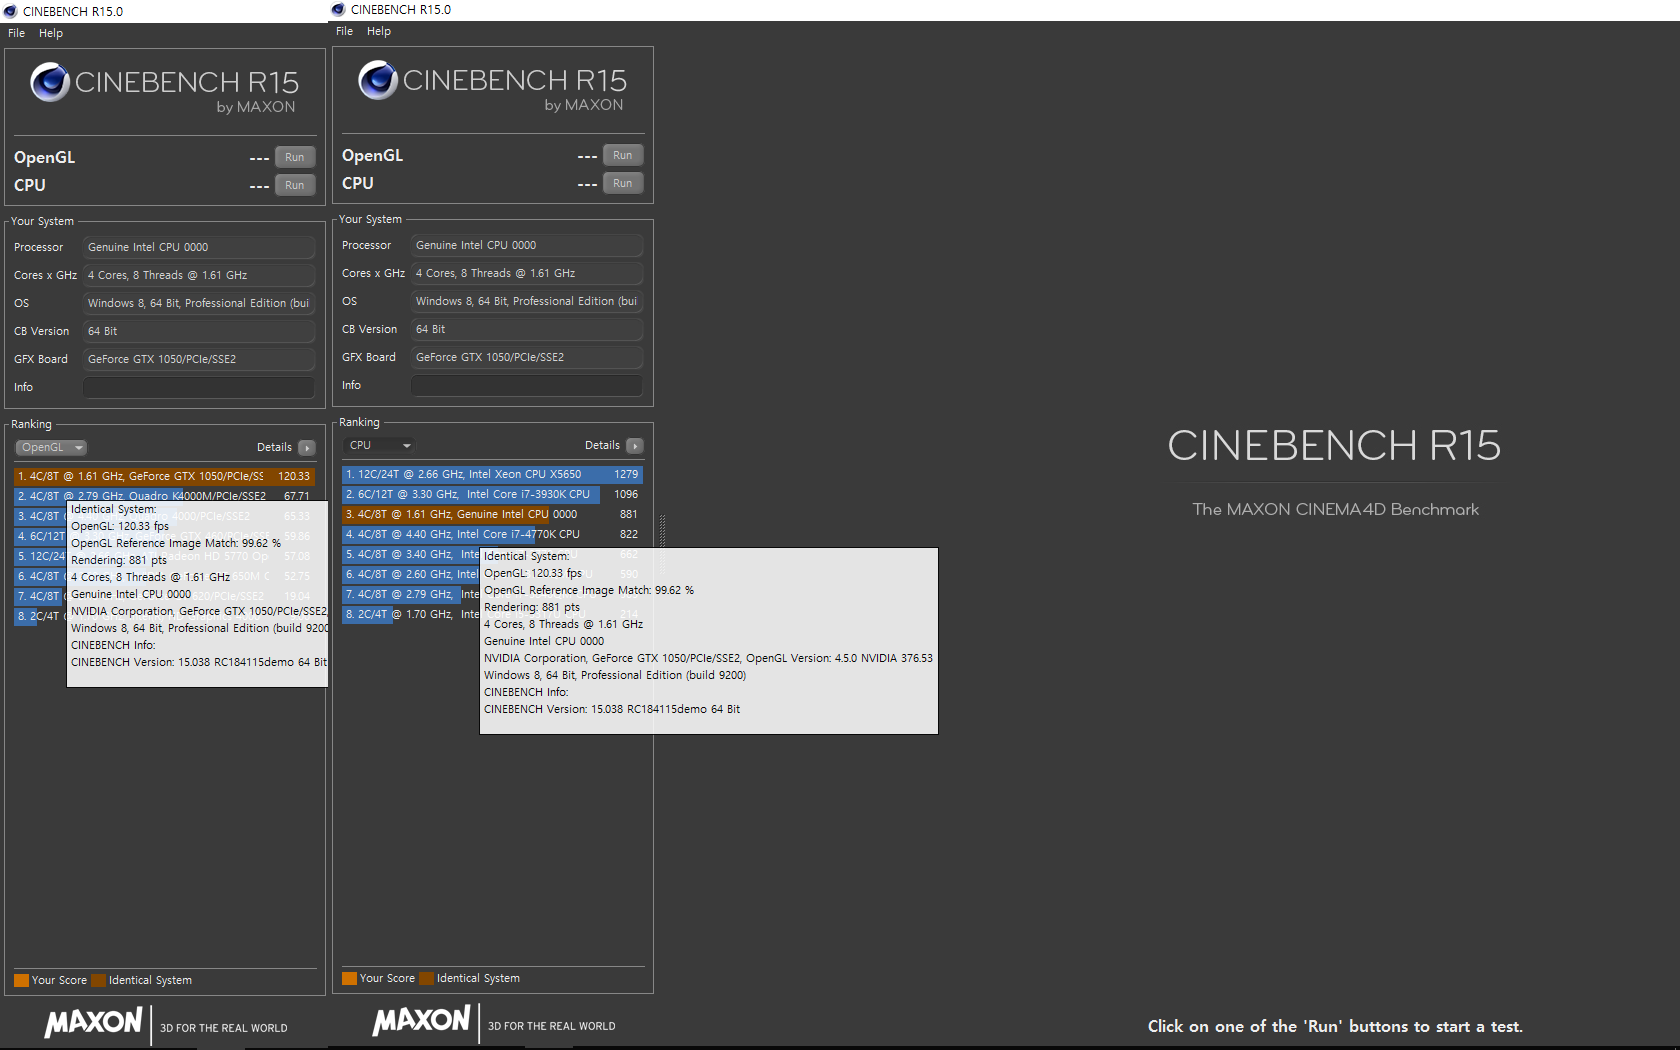Run OpenGL test in right Cinebench window
1680x1050 pixels.
tap(623, 155)
